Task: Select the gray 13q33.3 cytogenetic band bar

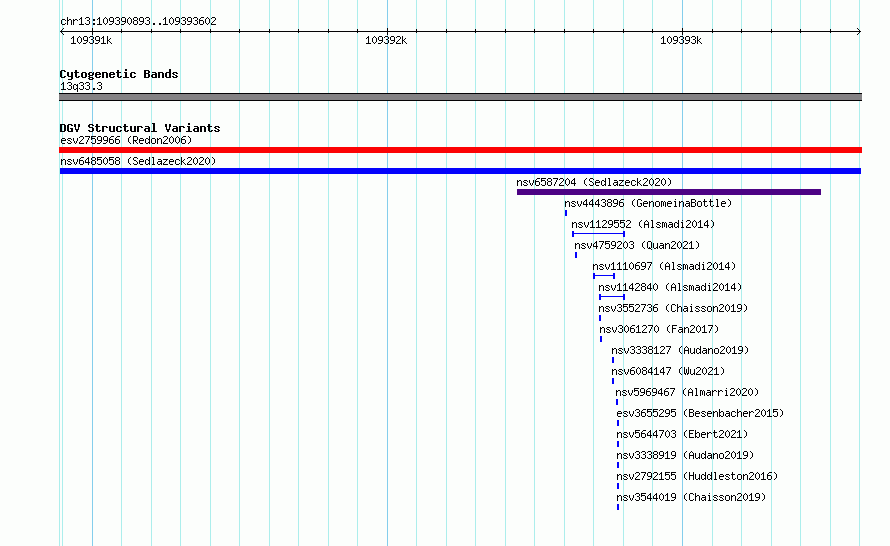Action: pos(460,97)
